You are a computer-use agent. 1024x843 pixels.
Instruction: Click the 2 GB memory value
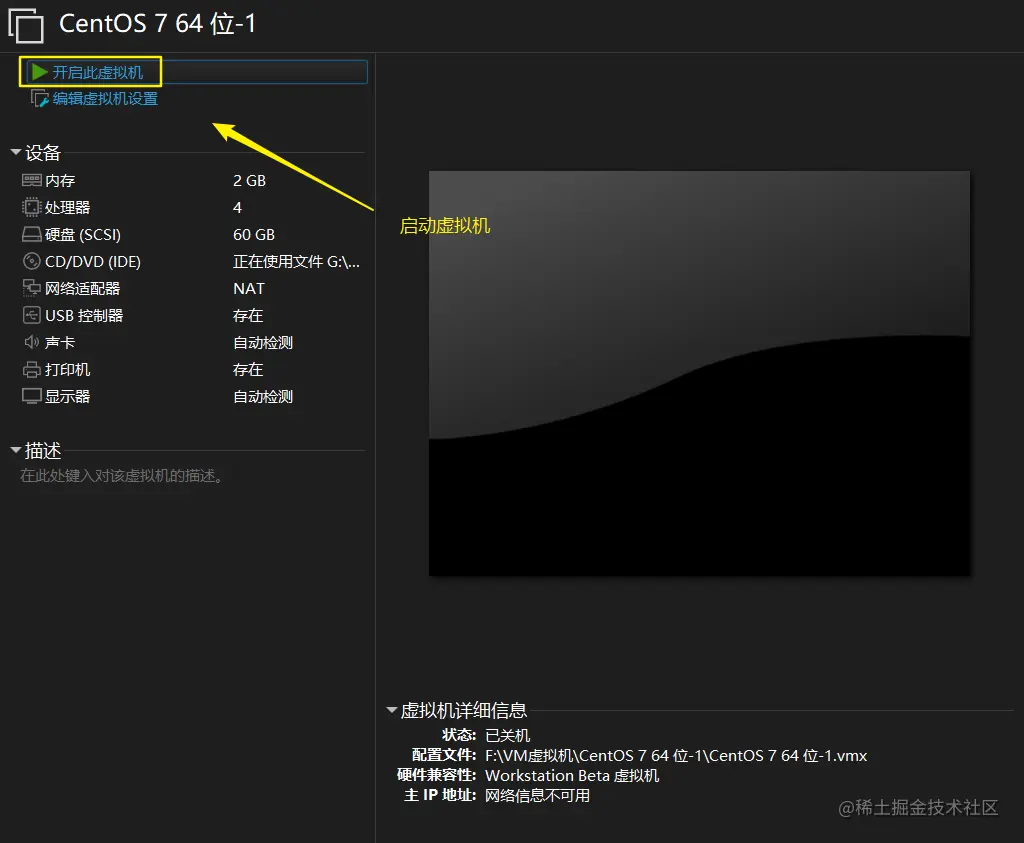click(x=249, y=181)
